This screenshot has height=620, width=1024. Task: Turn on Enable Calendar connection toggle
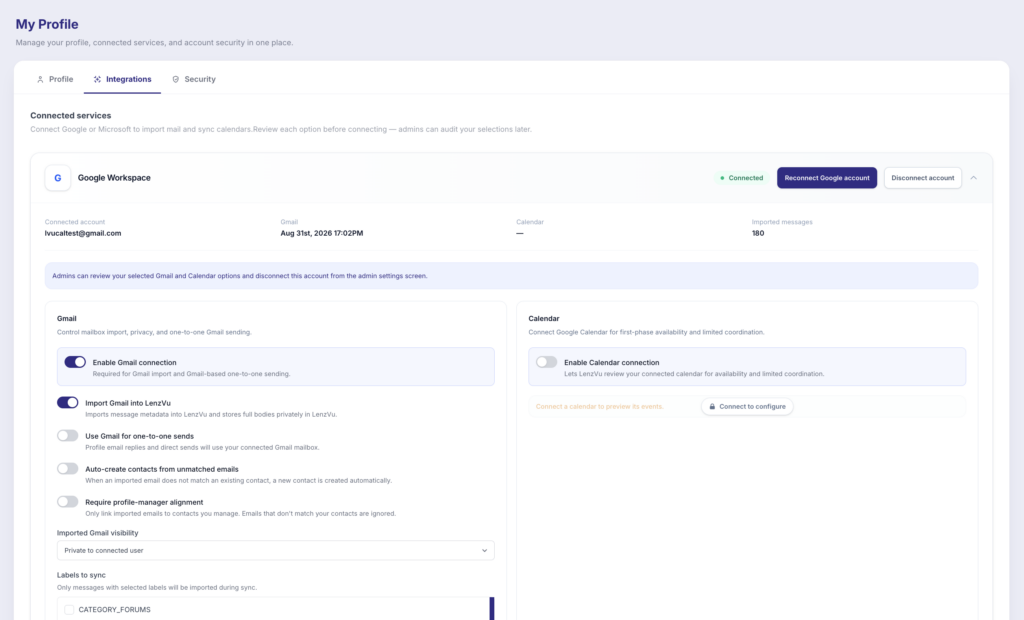coord(547,362)
